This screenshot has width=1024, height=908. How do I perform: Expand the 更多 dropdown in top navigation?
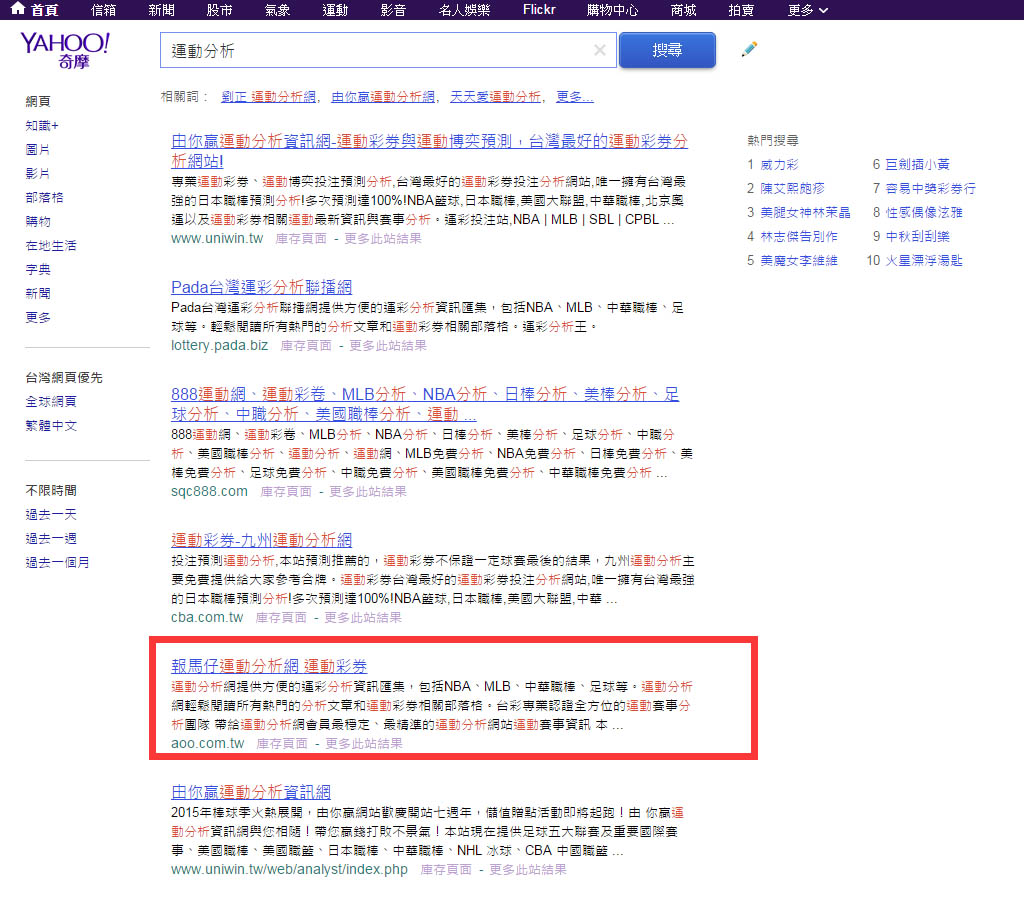tap(808, 10)
